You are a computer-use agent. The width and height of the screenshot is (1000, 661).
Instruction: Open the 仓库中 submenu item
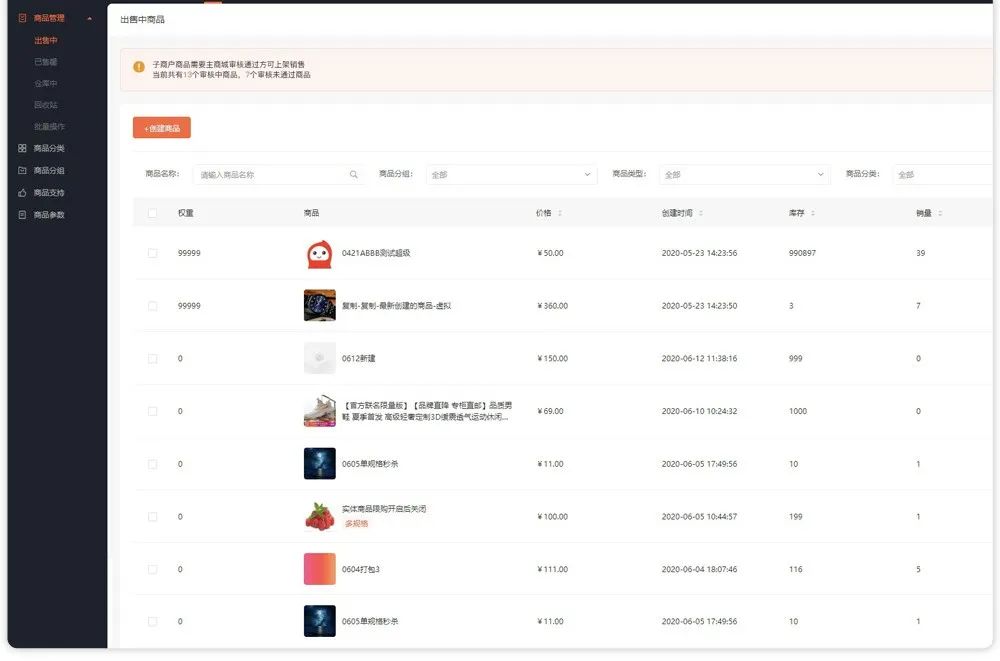click(x=46, y=84)
